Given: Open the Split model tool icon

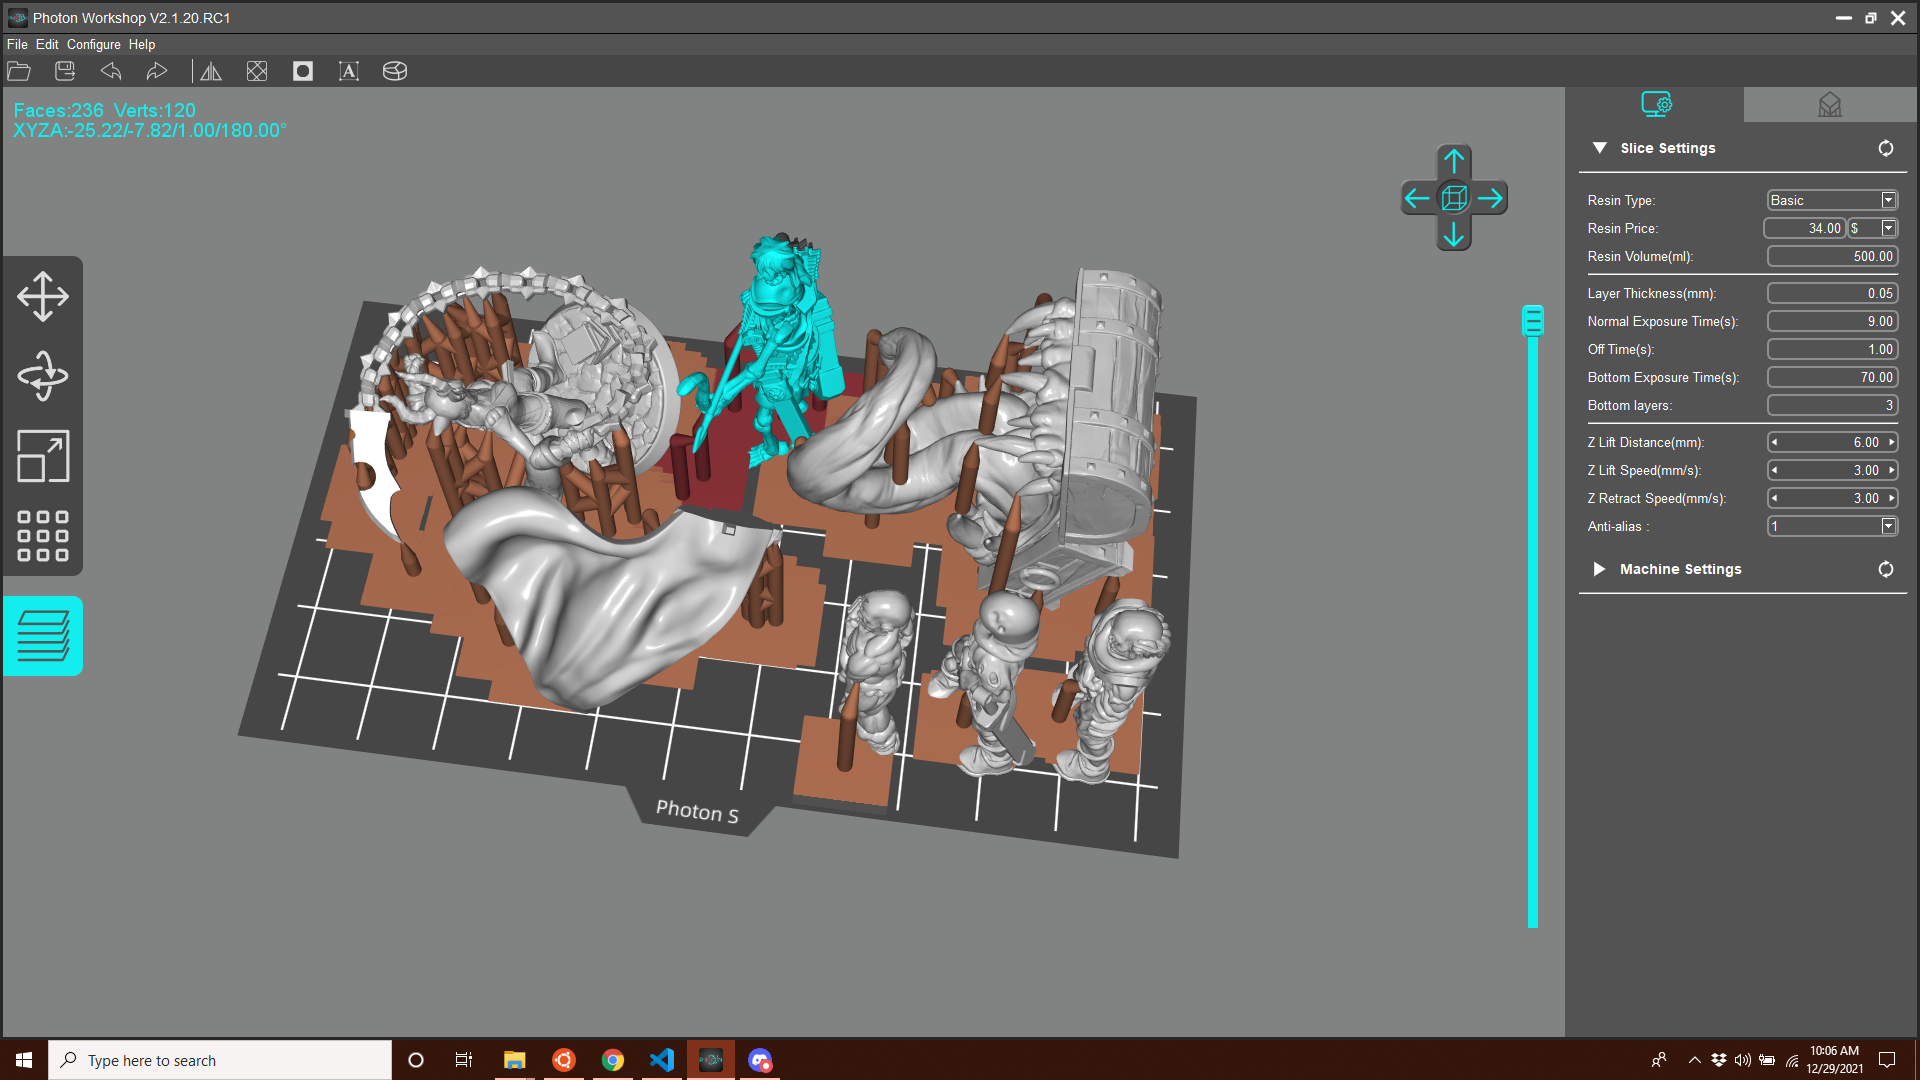Looking at the screenshot, I should point(395,71).
